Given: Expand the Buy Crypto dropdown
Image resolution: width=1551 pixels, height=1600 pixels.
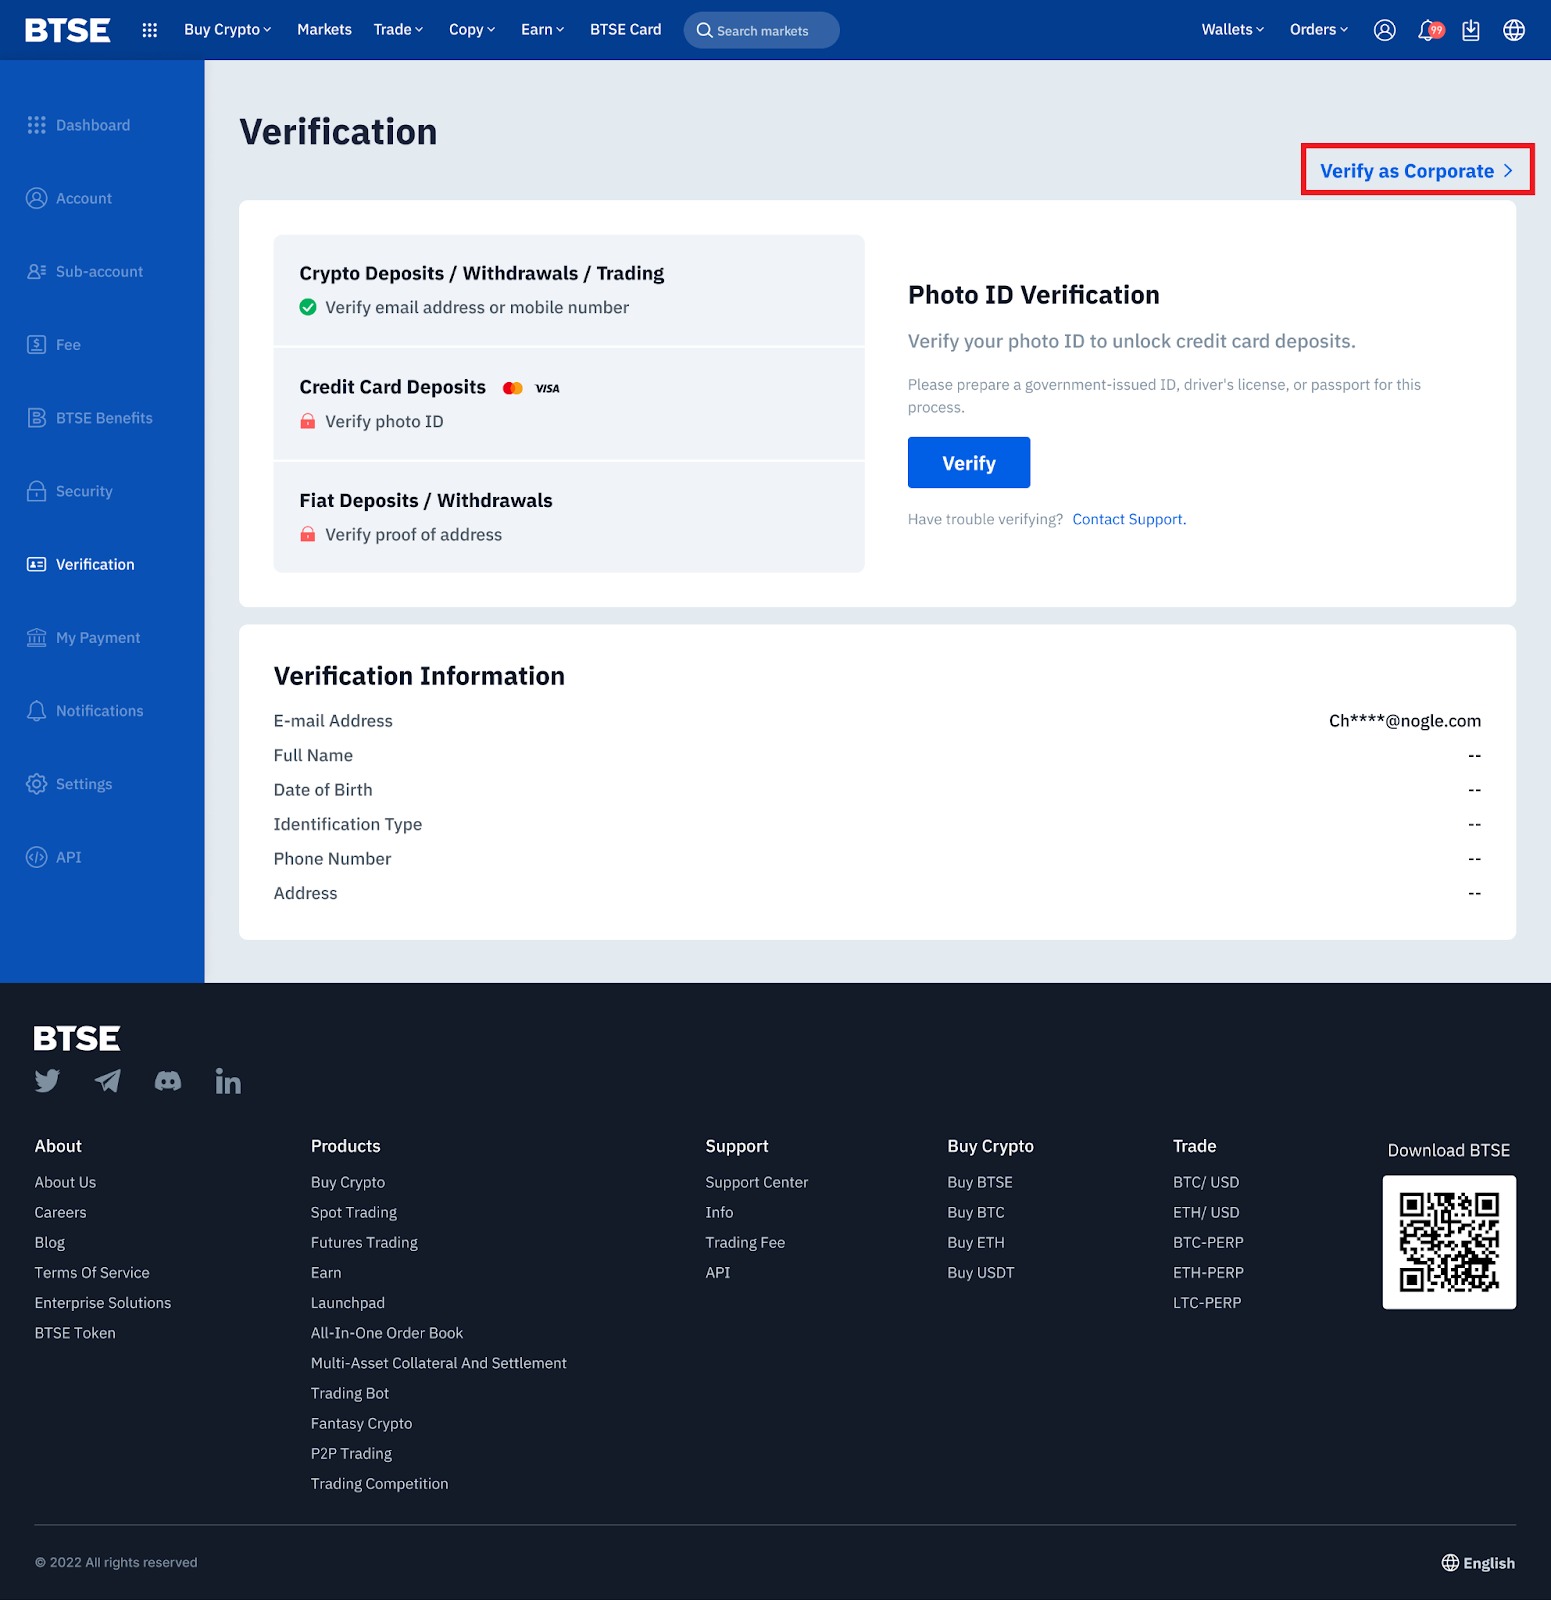Looking at the screenshot, I should (228, 30).
